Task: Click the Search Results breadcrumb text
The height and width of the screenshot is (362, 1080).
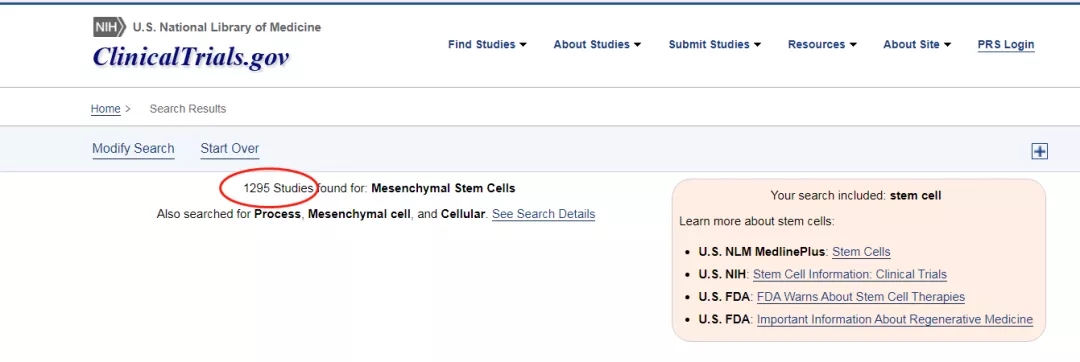Action: 188,109
